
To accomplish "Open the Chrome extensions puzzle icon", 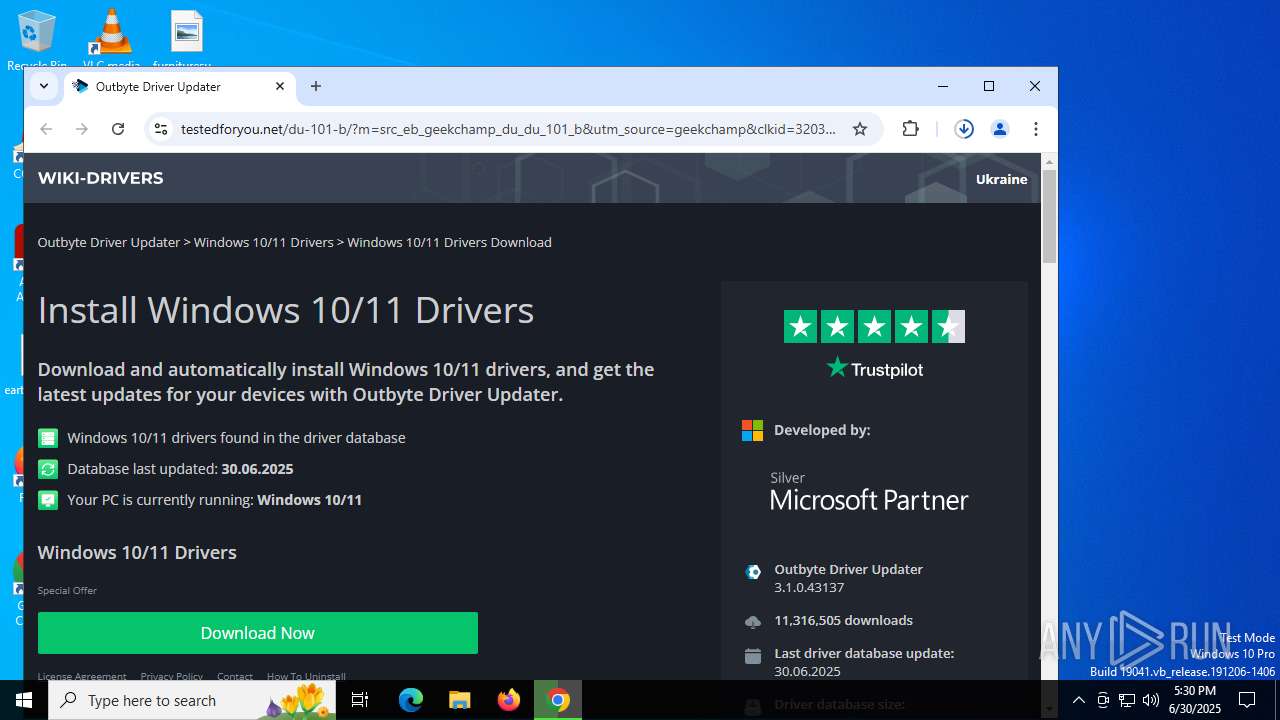I will (910, 129).
